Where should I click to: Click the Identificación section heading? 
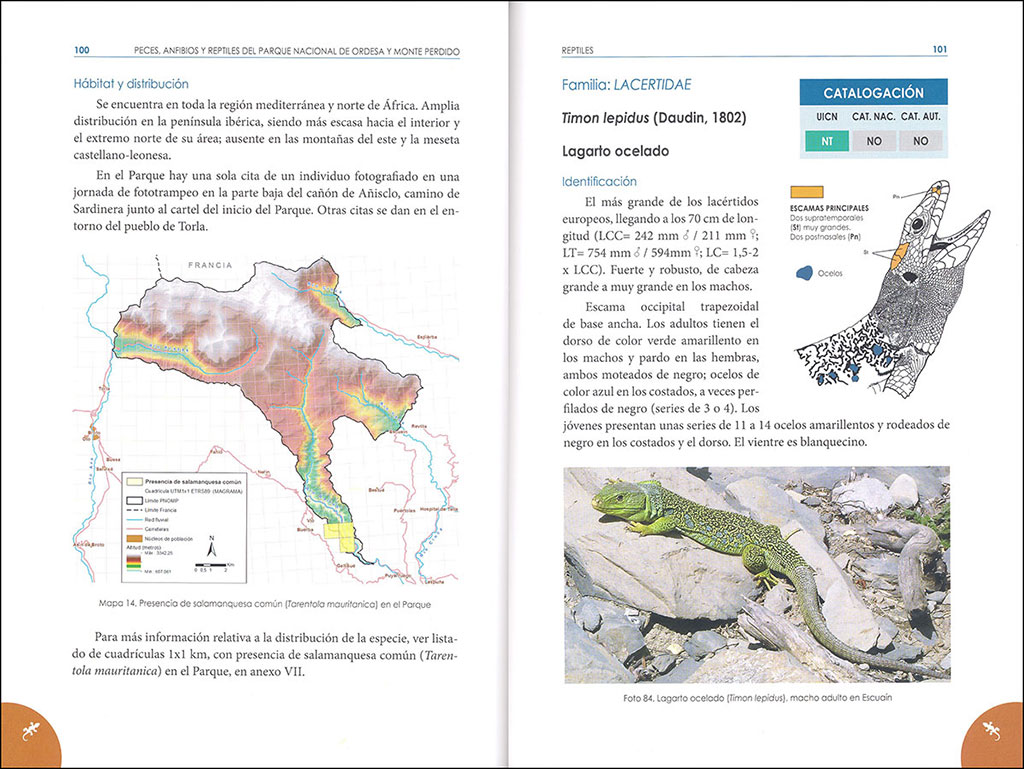(599, 182)
